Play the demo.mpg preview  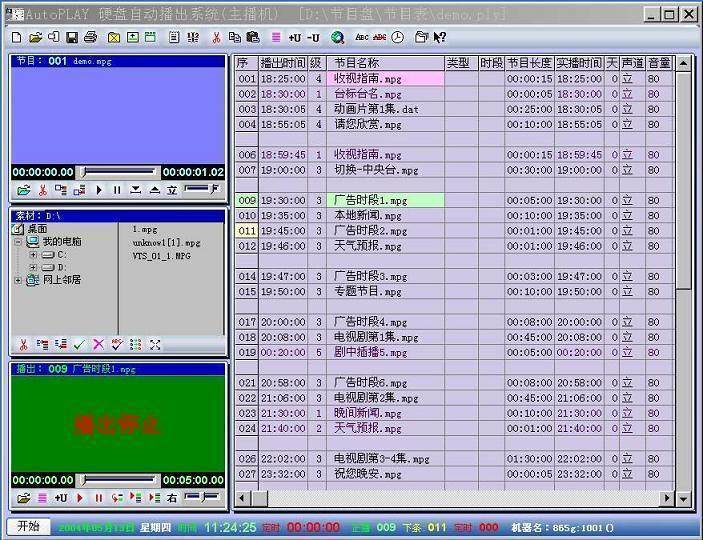tap(99, 190)
